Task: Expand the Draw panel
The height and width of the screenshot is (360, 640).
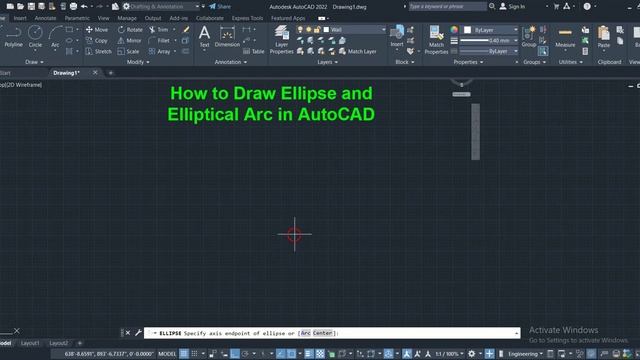Action: pyautogui.click(x=34, y=62)
